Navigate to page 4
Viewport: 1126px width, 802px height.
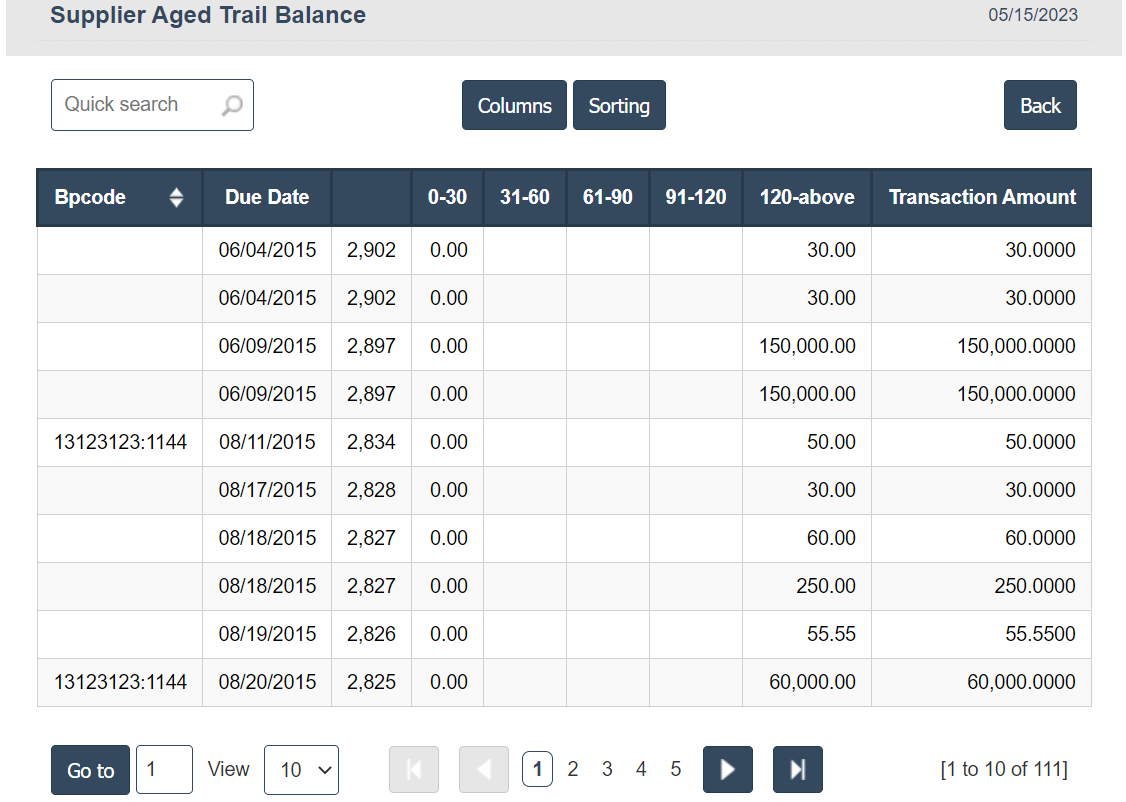coord(641,769)
